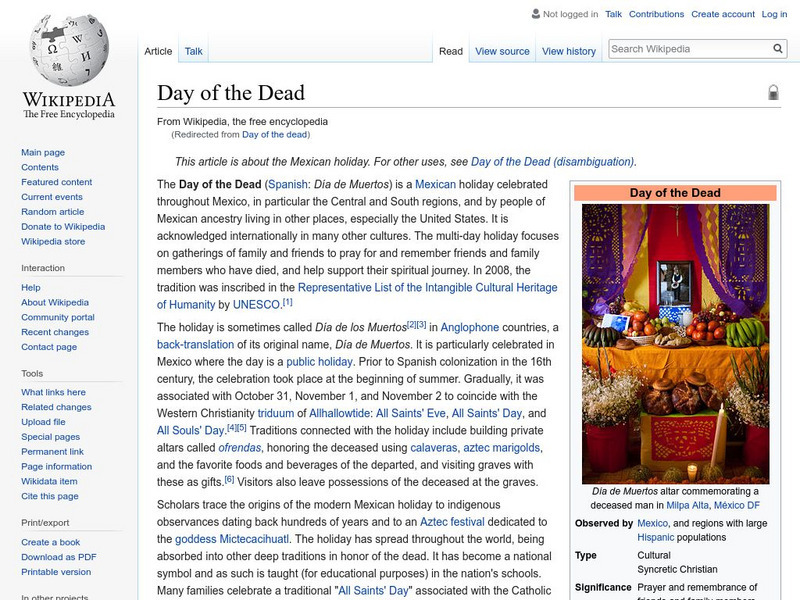The width and height of the screenshot is (800, 600).
Task: Click the page protection padlock icon
Action: [773, 92]
